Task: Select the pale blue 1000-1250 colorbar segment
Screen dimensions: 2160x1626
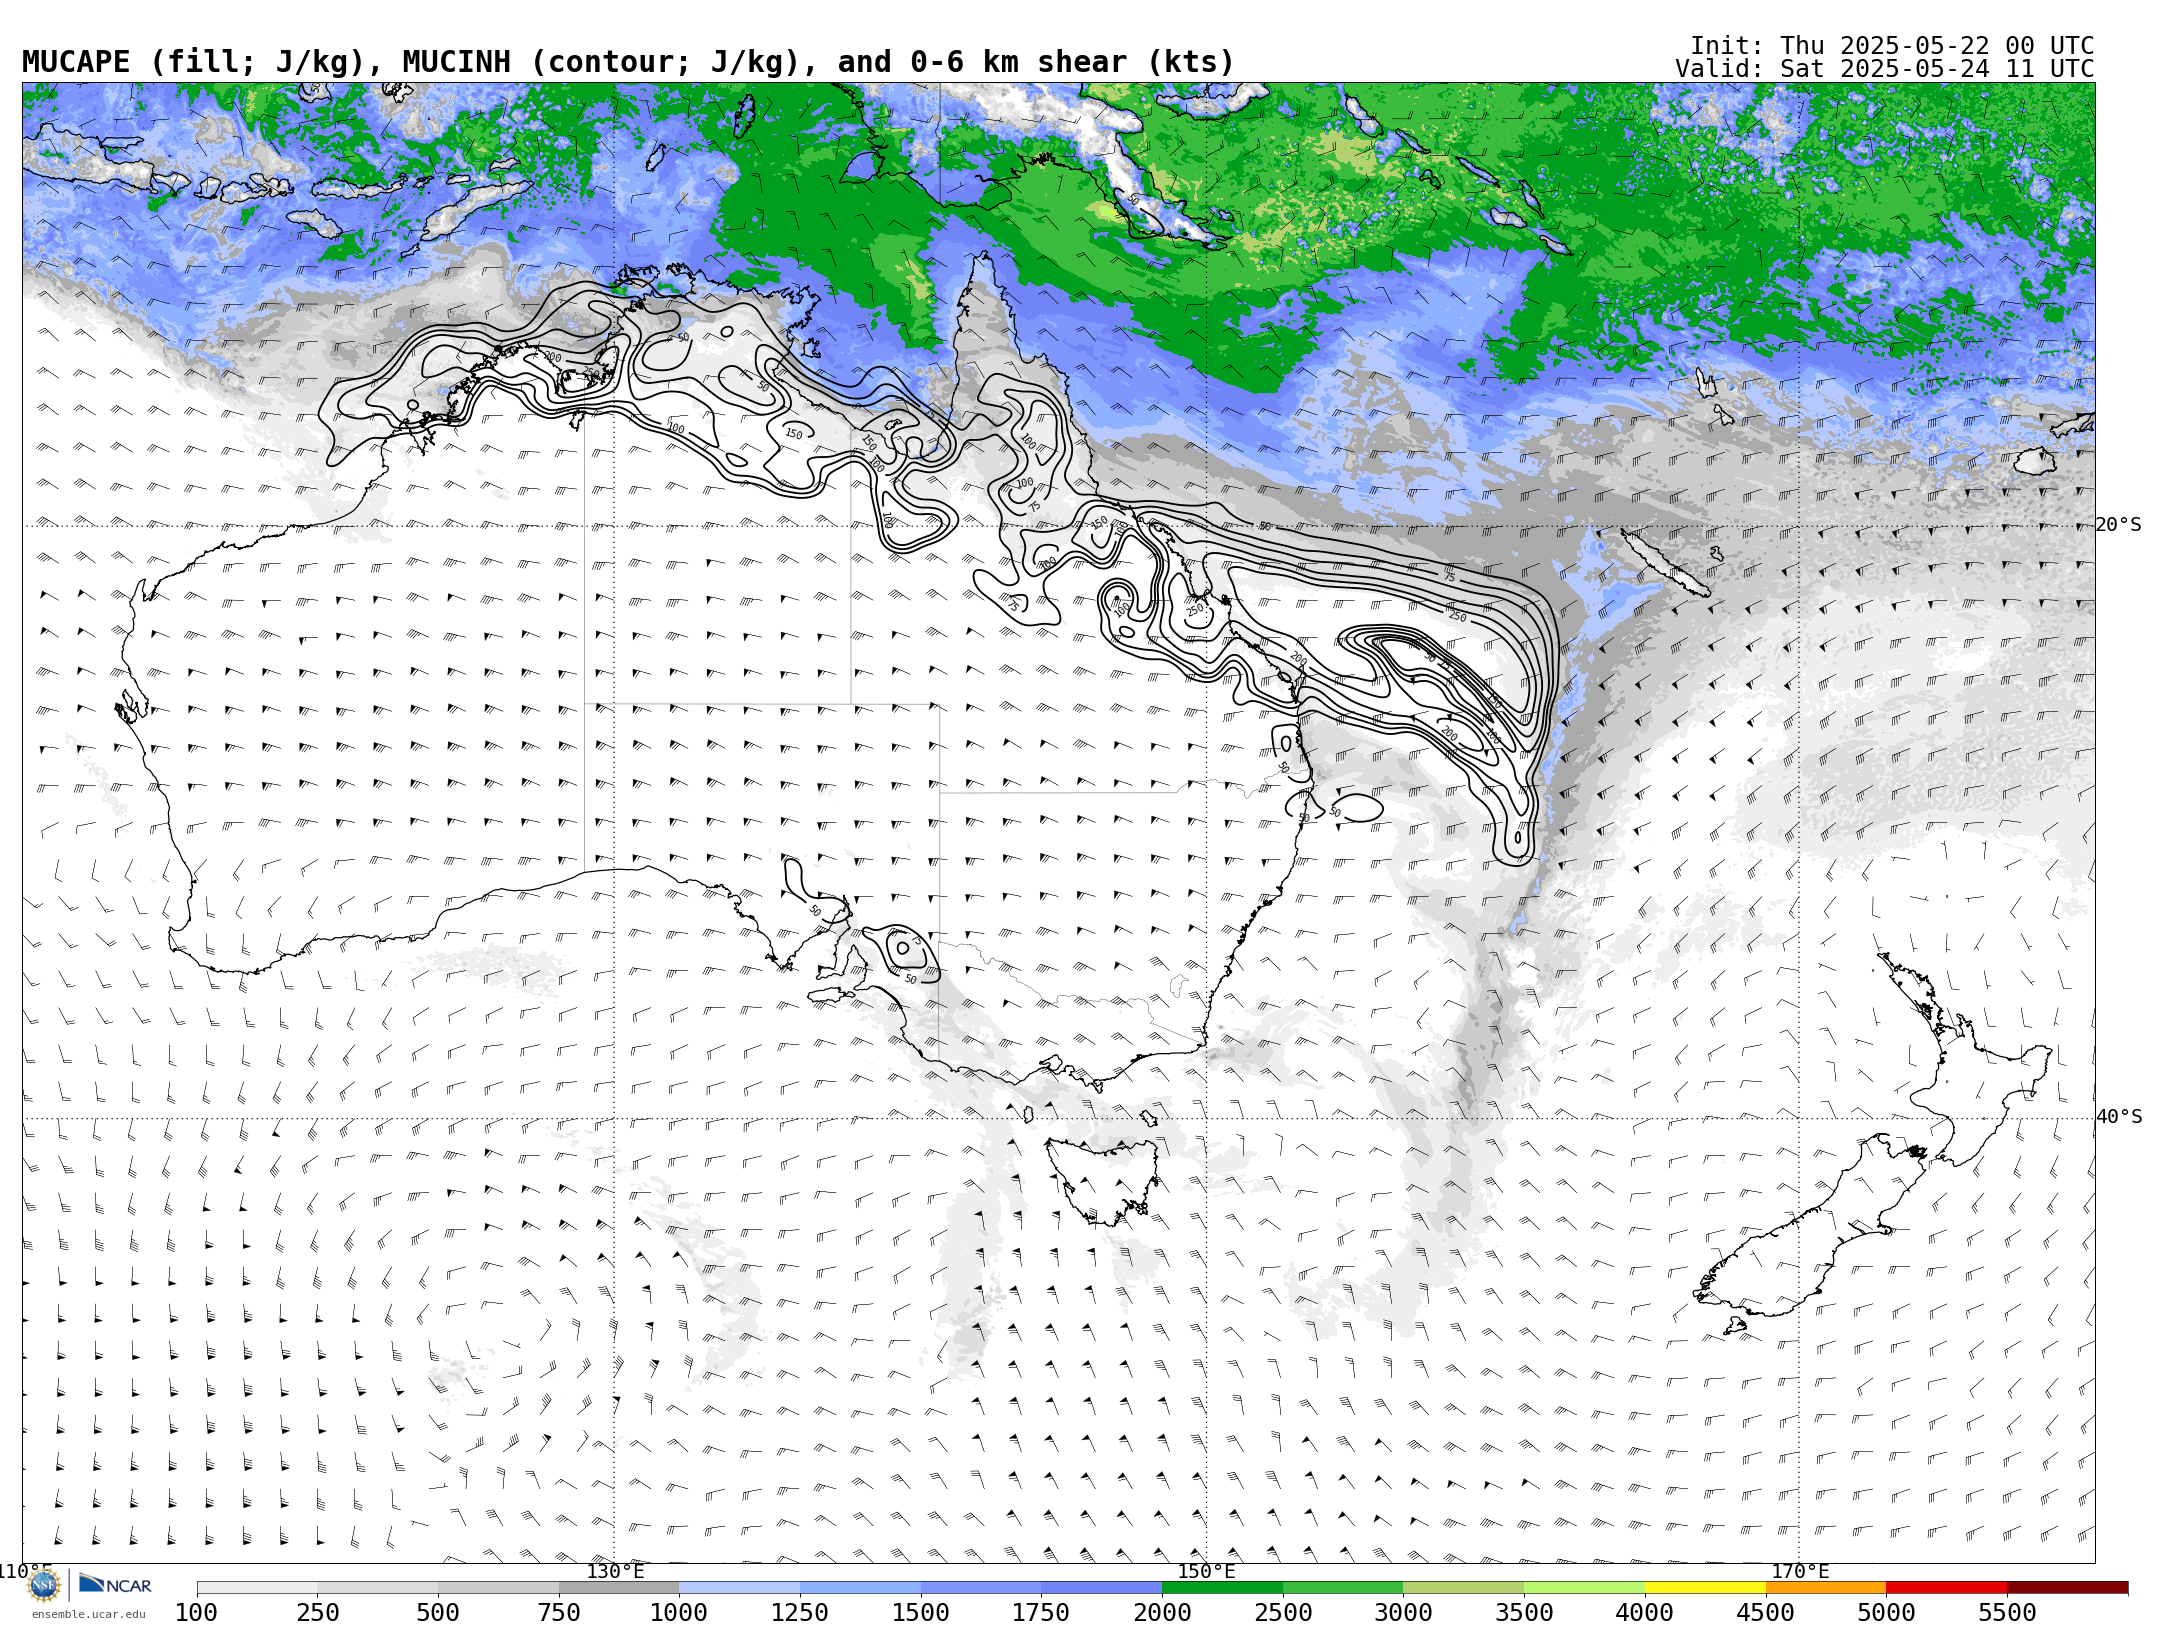Action: tap(739, 1588)
